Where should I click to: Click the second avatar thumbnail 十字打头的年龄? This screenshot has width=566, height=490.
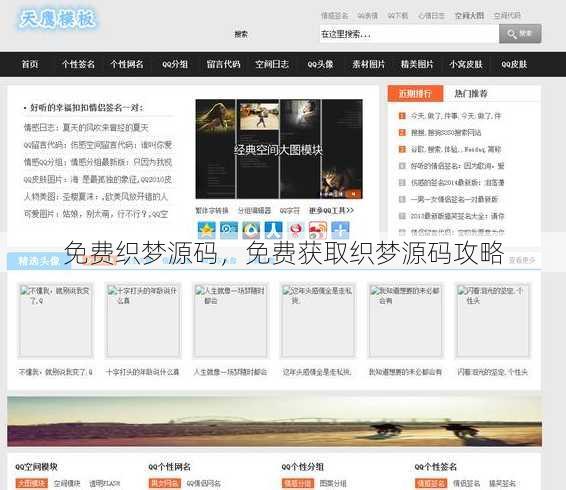pyautogui.click(x=143, y=320)
